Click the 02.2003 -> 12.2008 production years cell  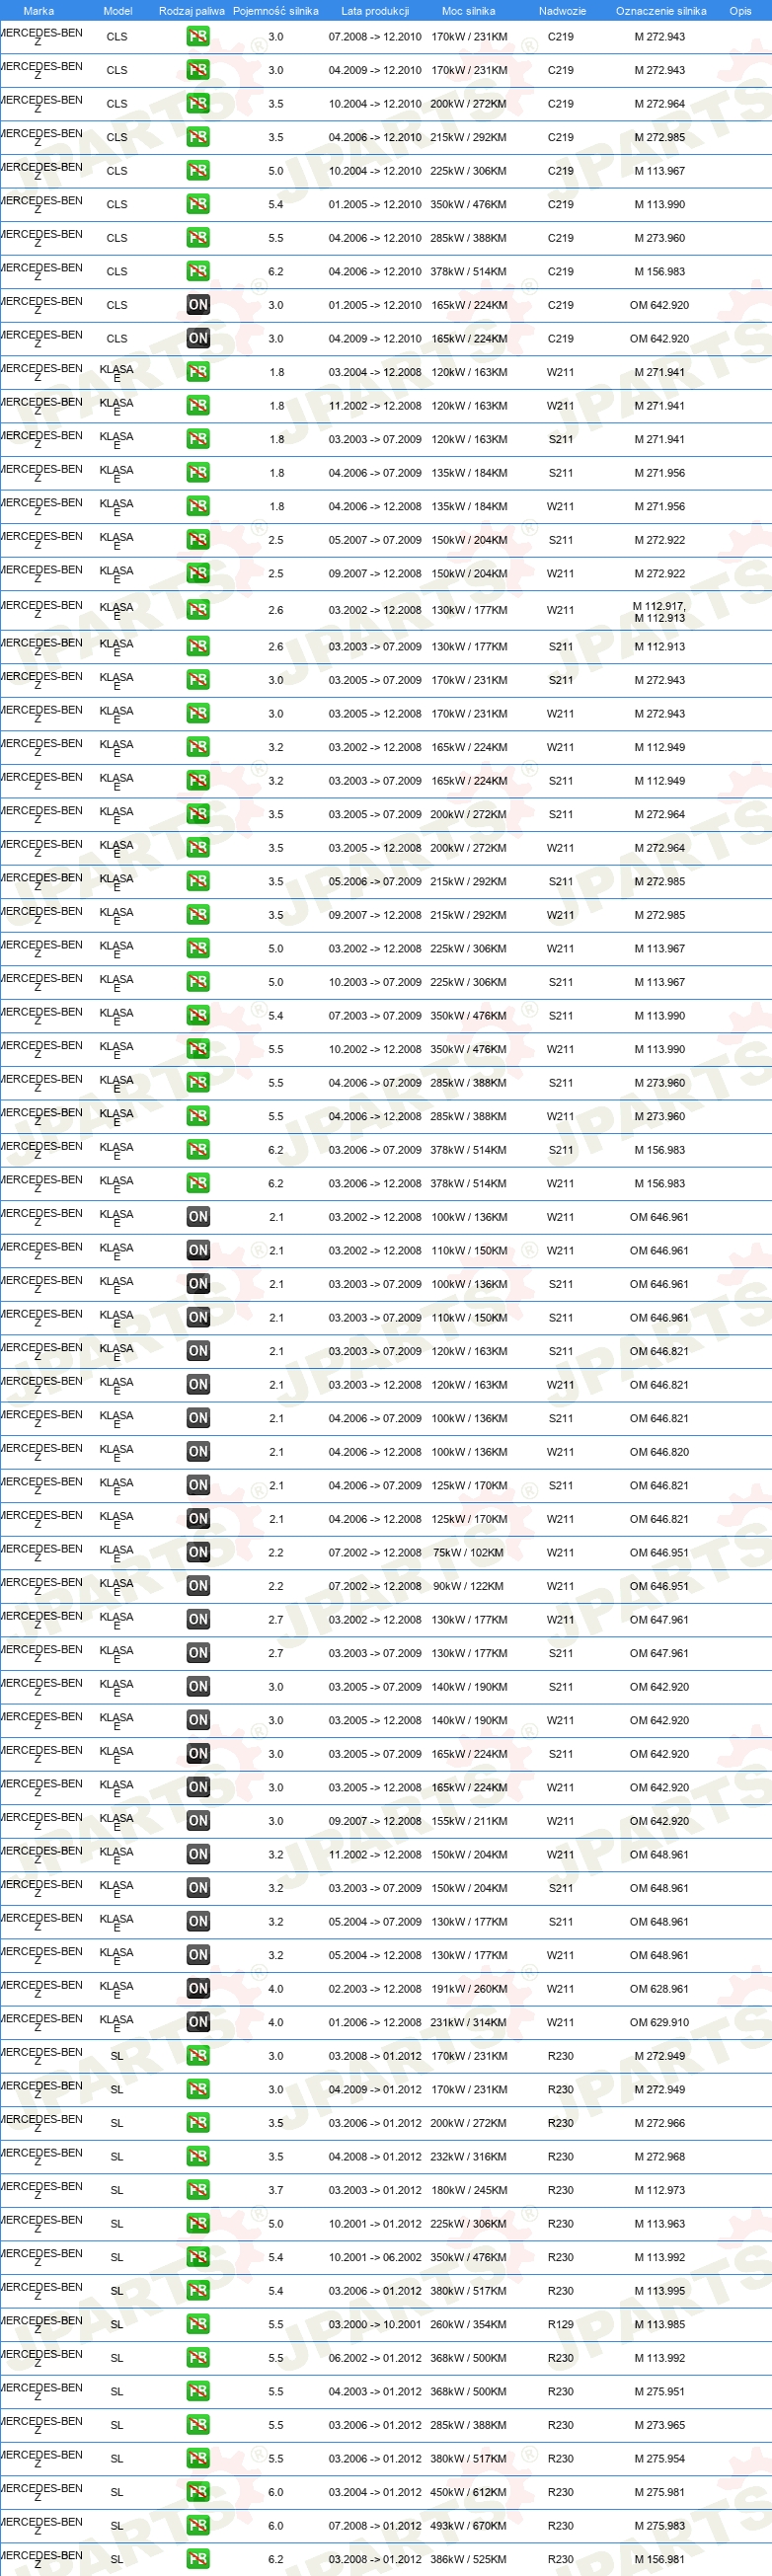pos(375,1989)
